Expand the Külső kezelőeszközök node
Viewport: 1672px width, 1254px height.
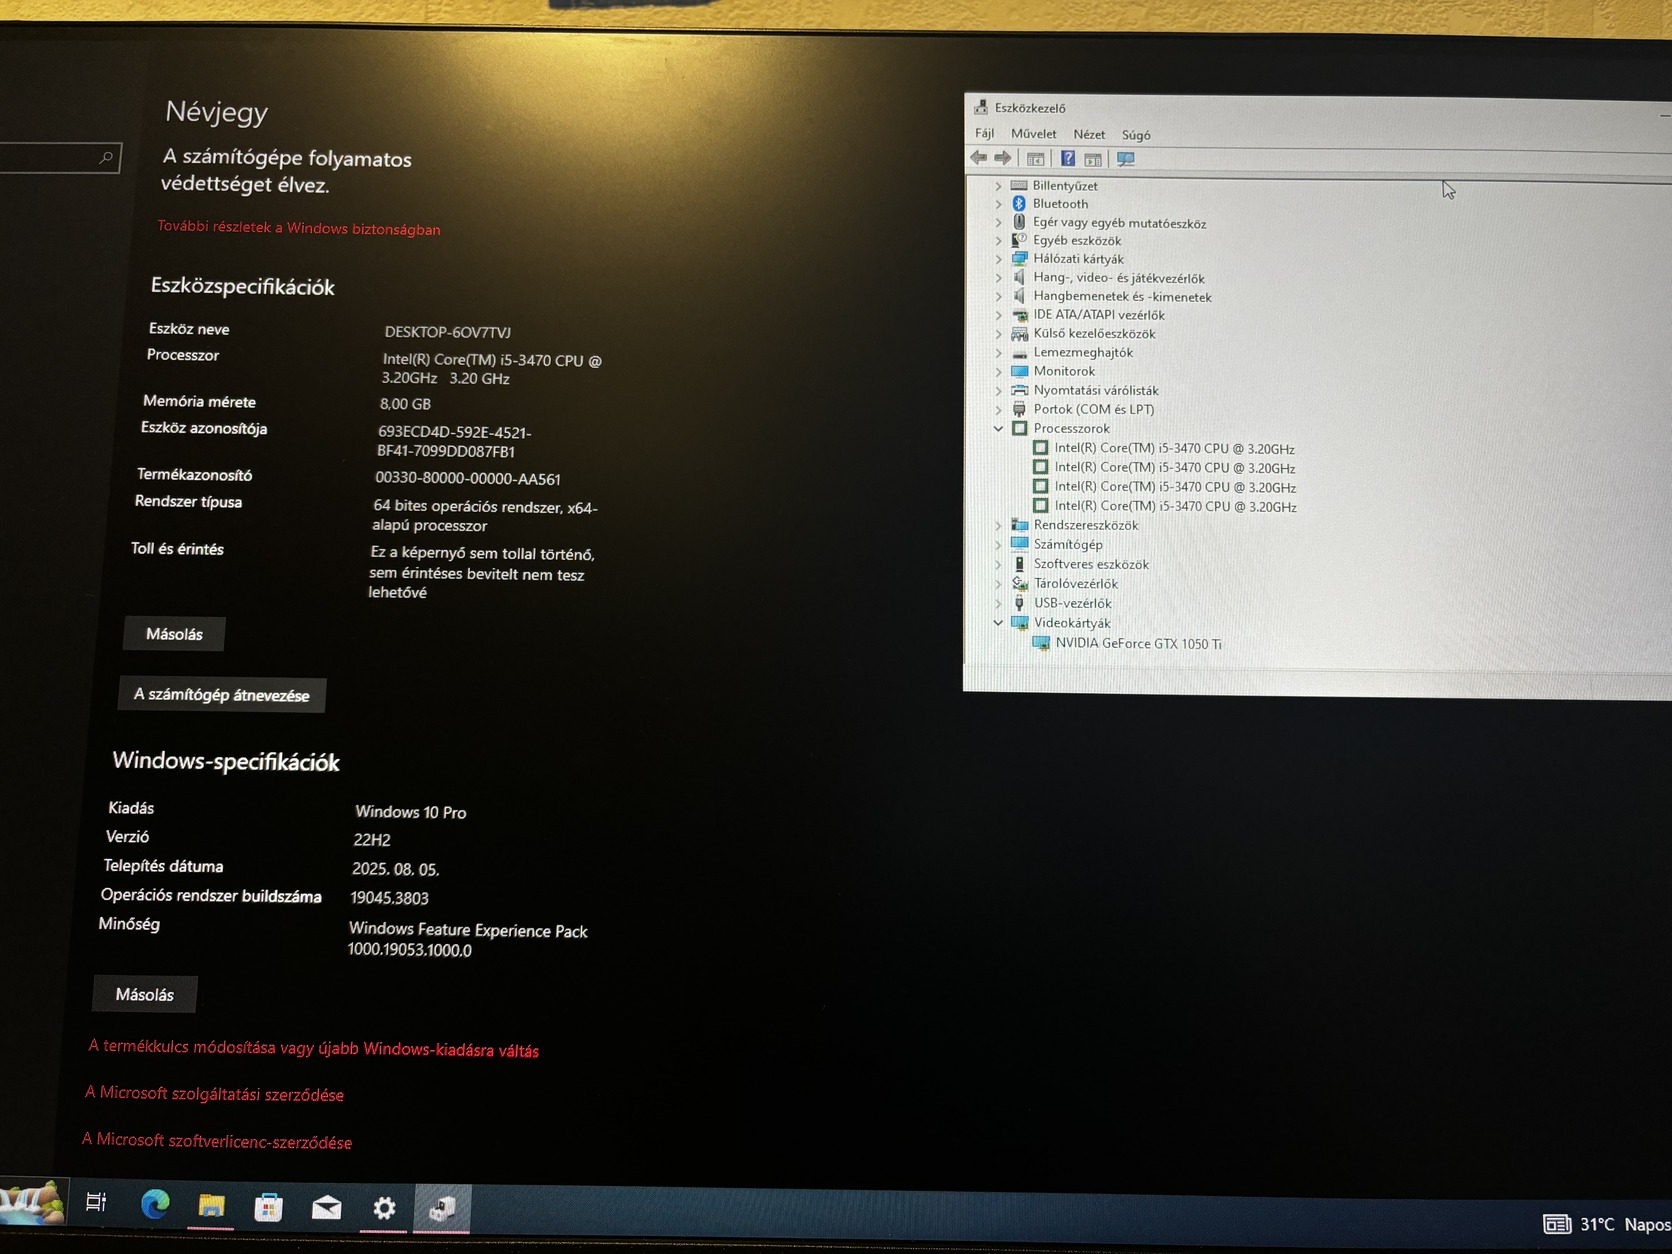click(998, 334)
